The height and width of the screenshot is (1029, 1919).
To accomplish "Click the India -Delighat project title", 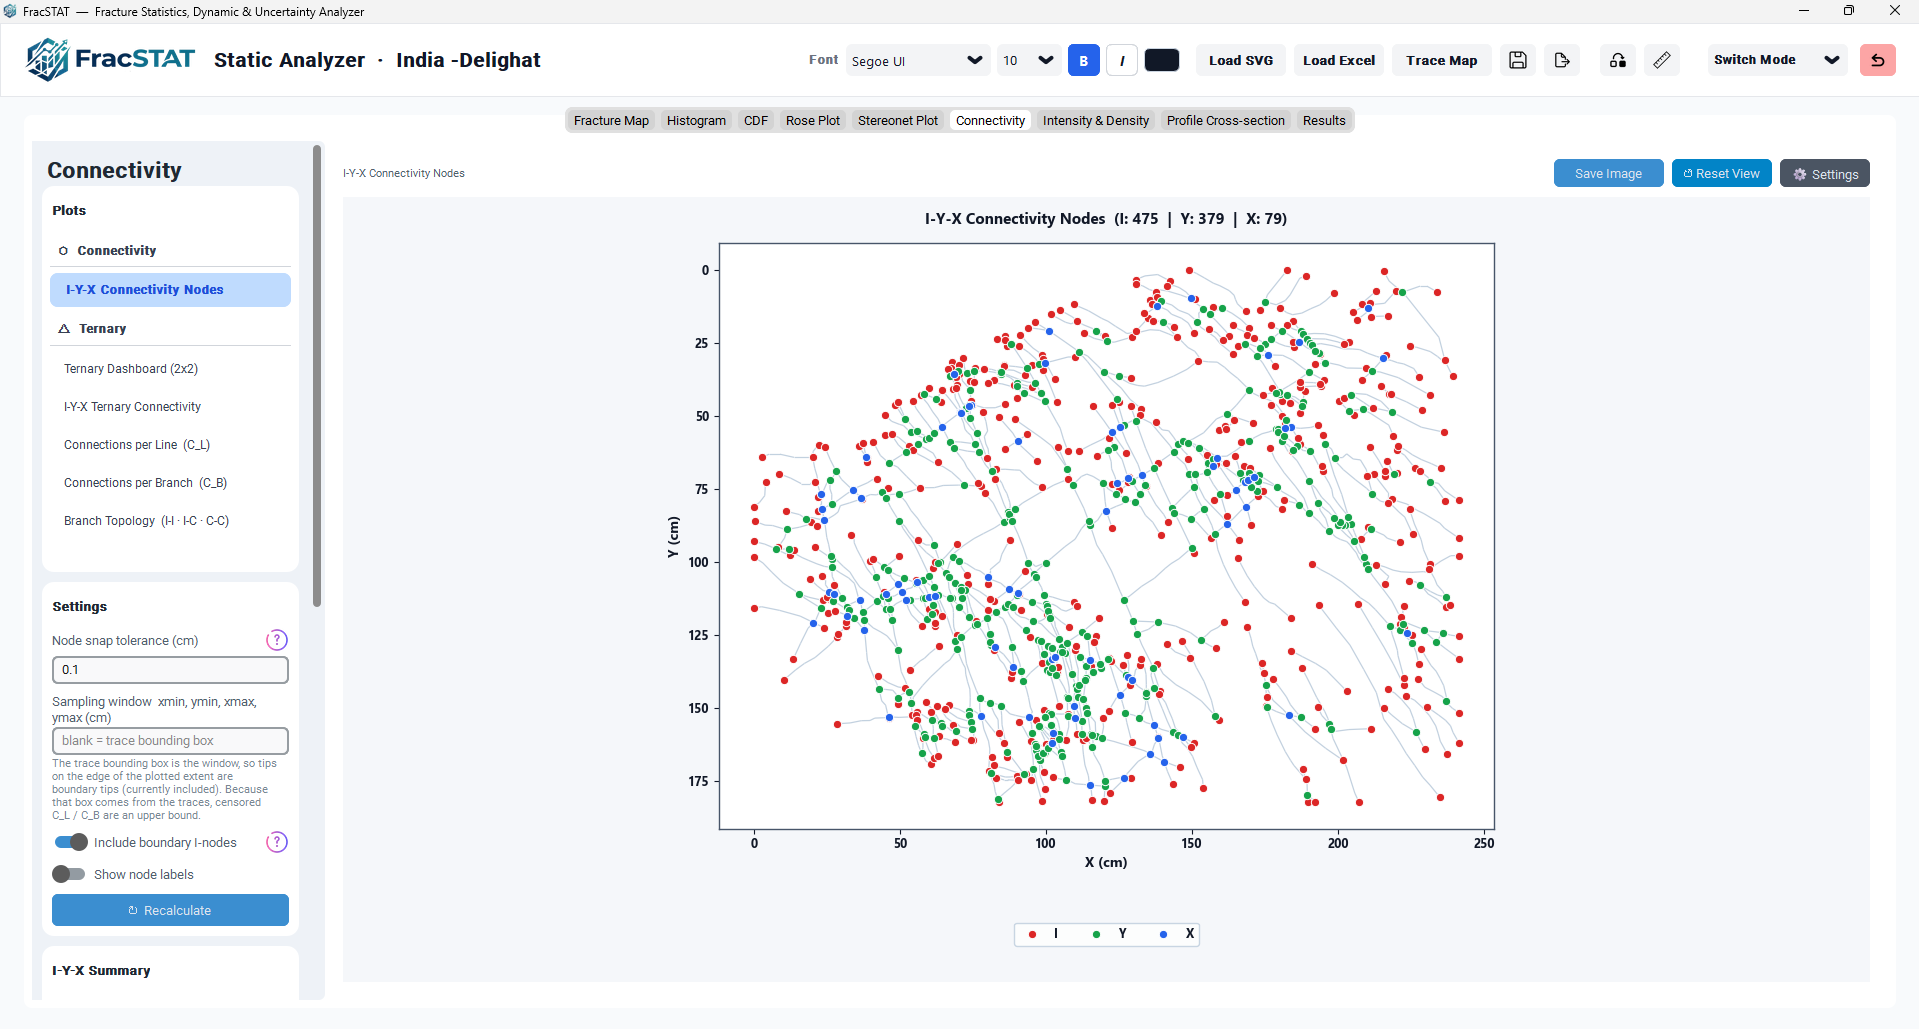I will click(468, 60).
